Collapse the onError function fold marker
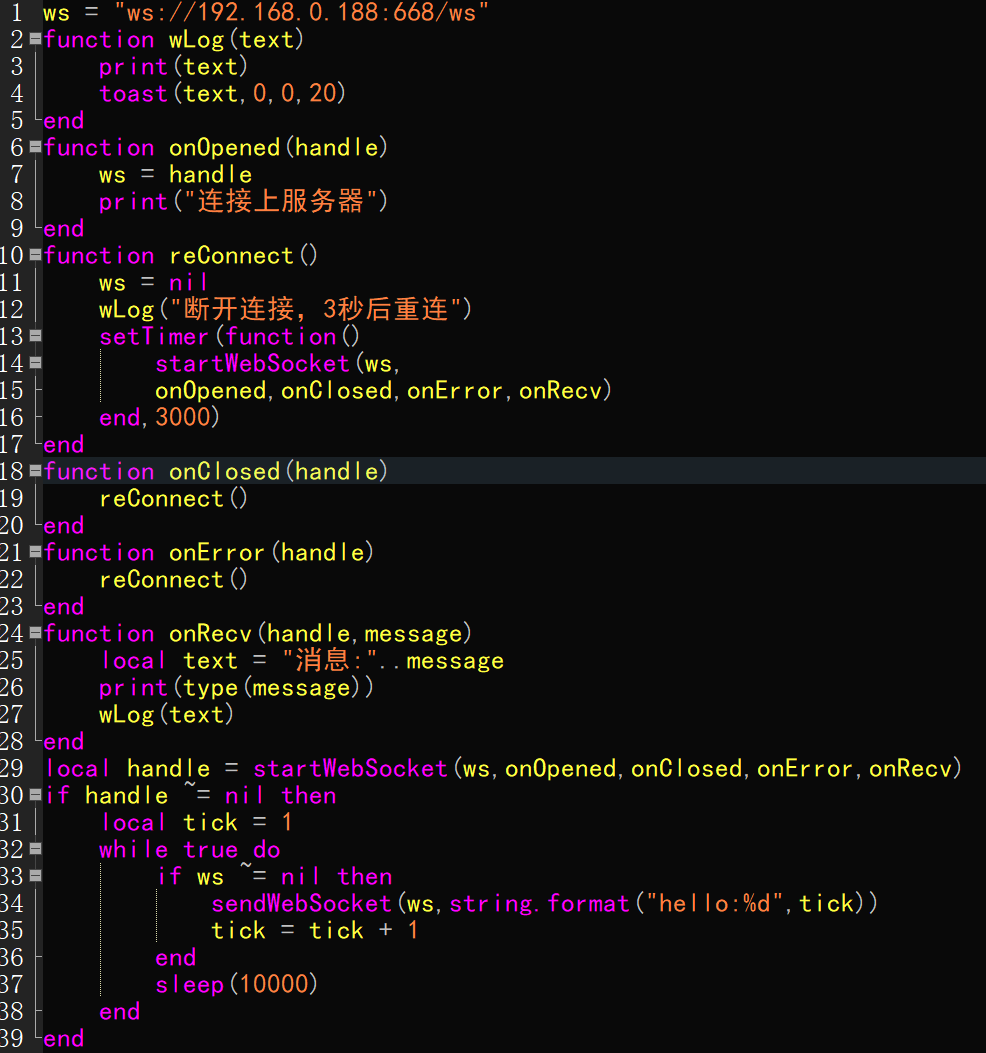Screen dimensions: 986x1053 pos(36,552)
